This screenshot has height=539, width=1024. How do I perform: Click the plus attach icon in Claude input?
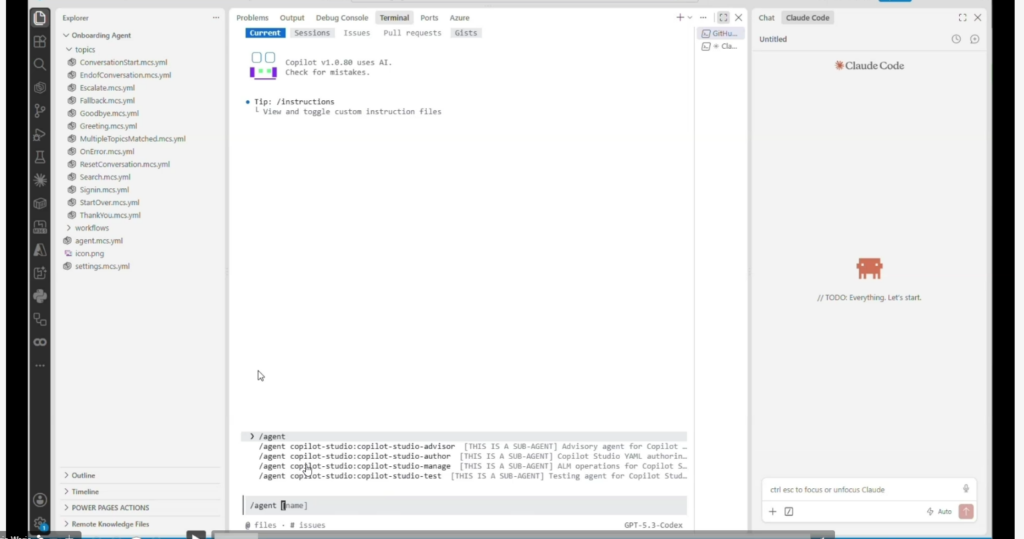(773, 512)
